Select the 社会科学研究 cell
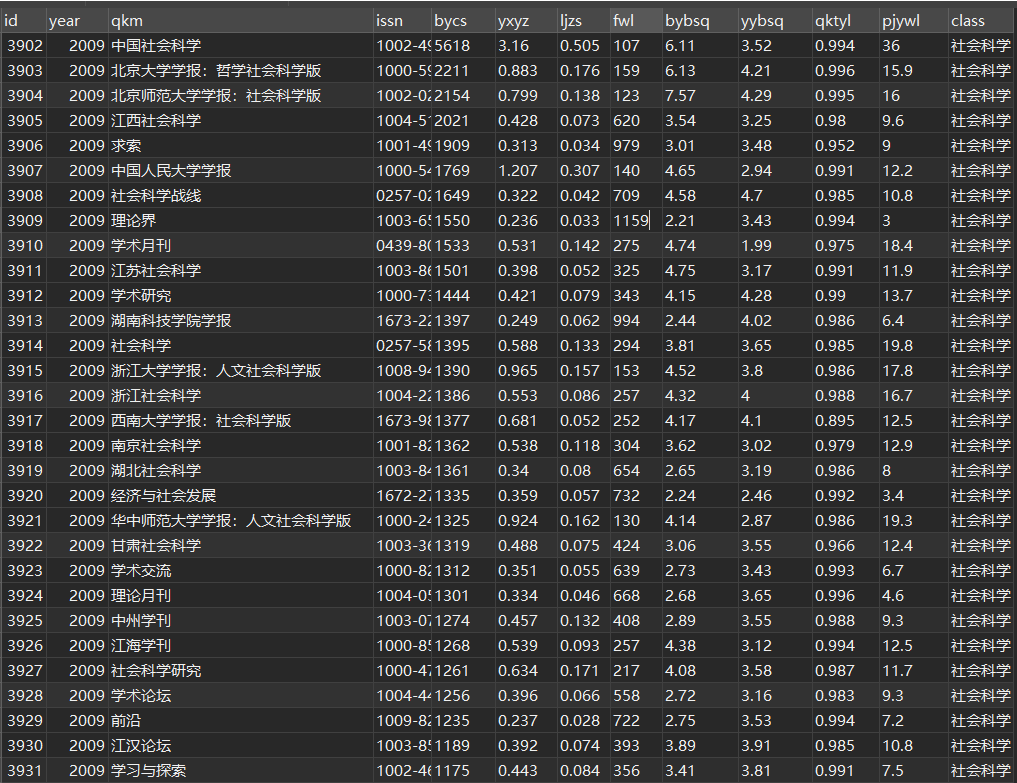The width and height of the screenshot is (1017, 783). (x=241, y=670)
